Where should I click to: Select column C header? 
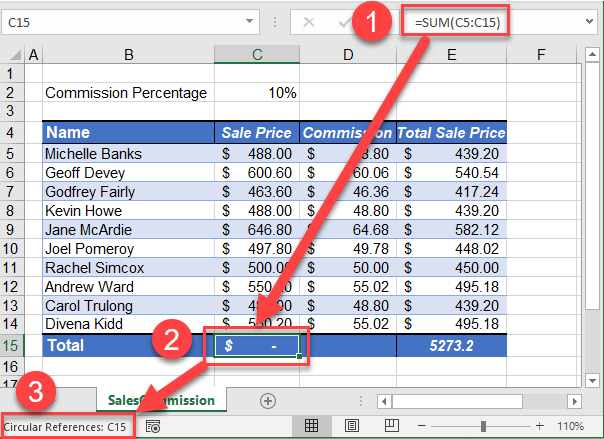257,55
